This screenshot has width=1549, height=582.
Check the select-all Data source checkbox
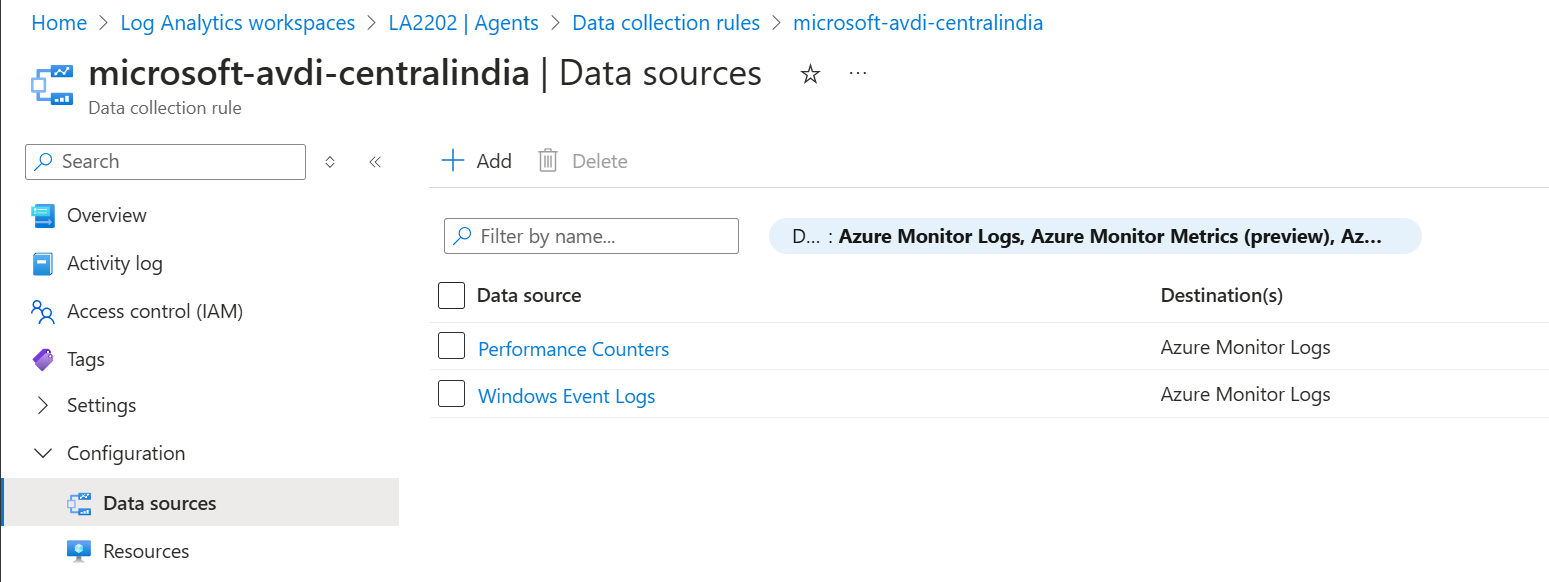pos(452,295)
